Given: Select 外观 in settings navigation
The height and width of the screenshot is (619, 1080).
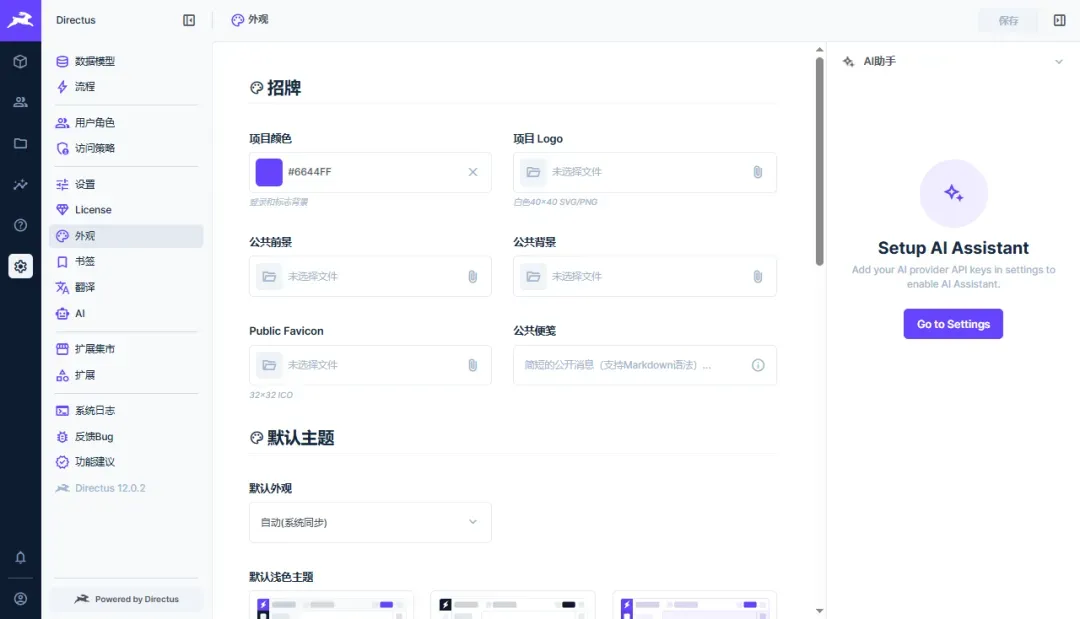Looking at the screenshot, I should [x=126, y=236].
